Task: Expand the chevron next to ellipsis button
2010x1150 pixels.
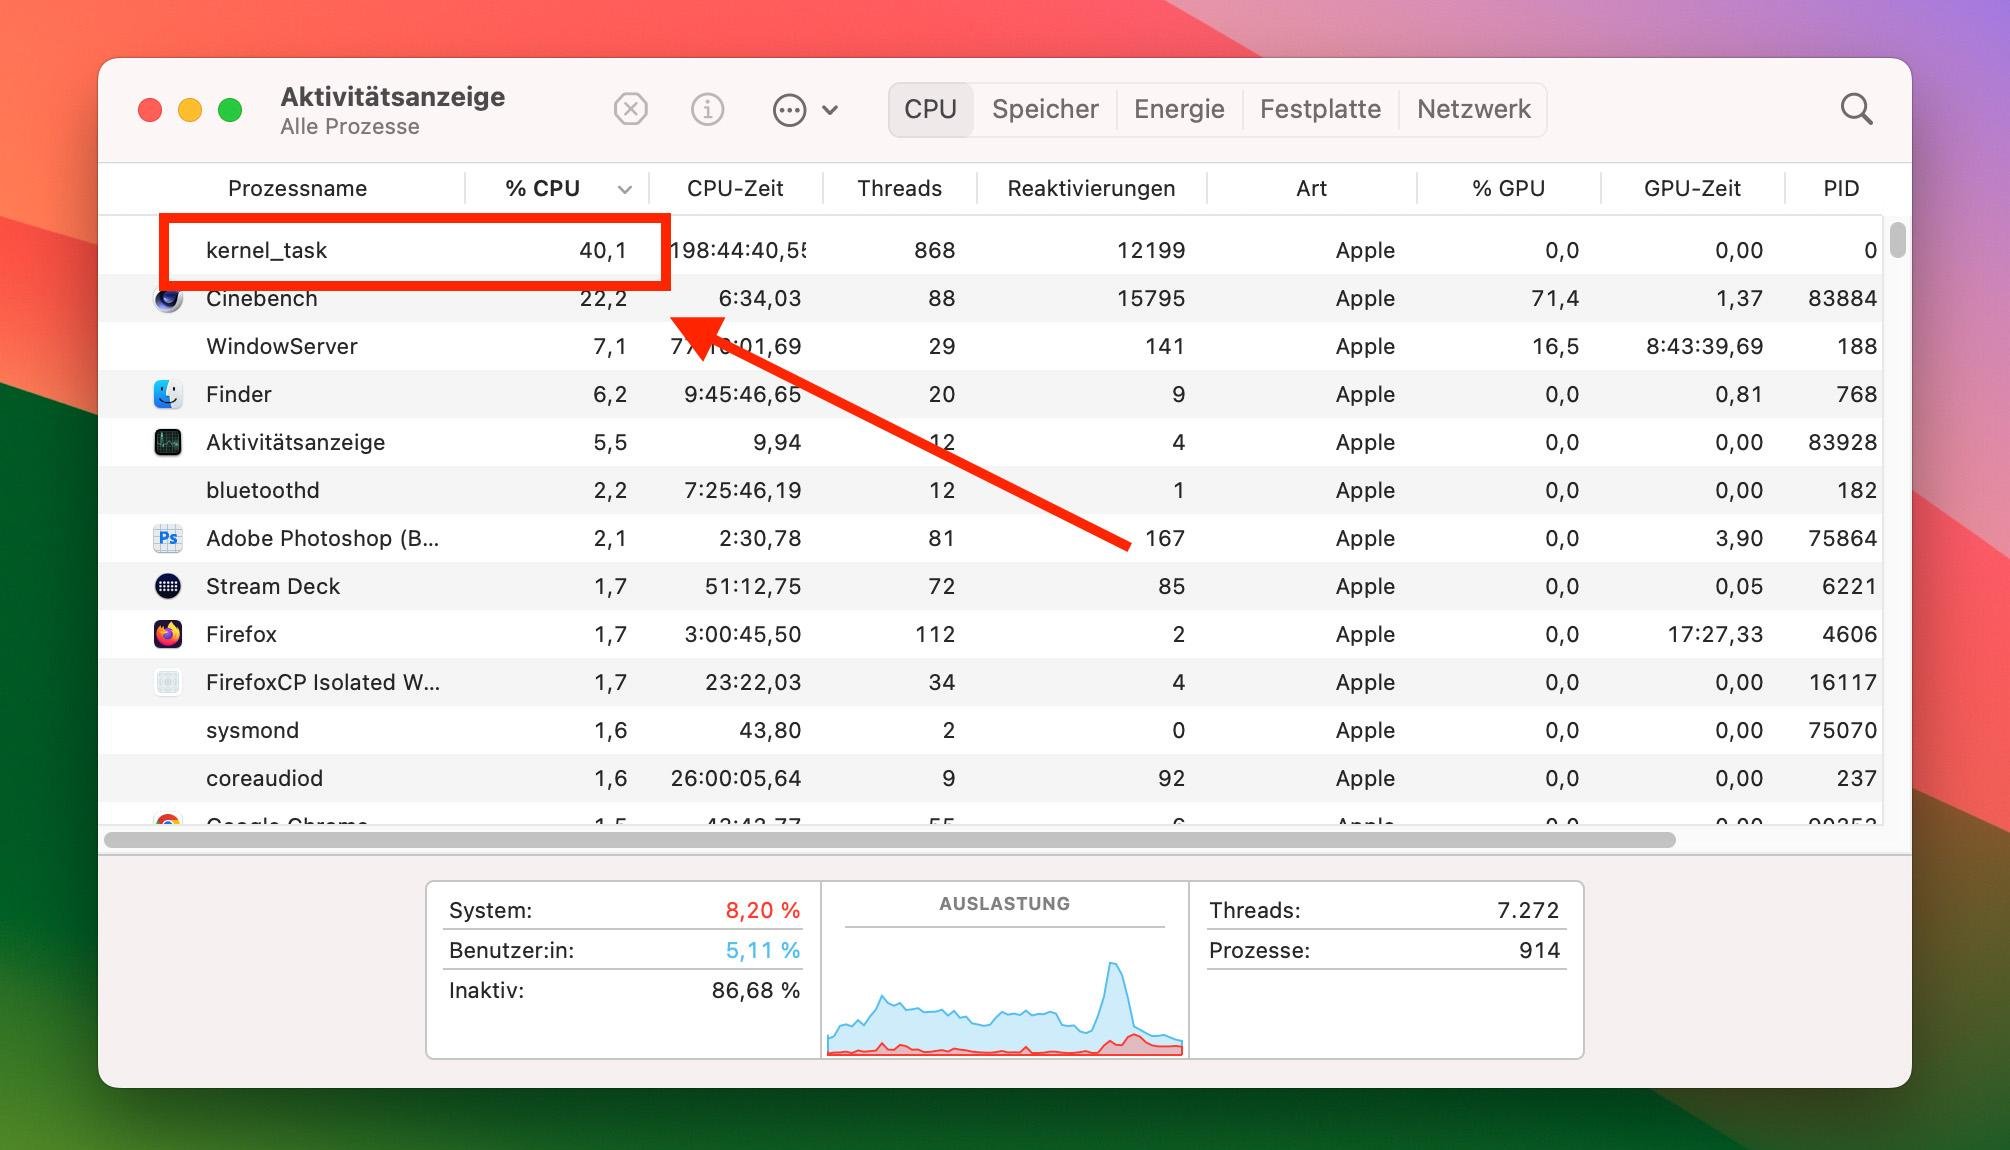Action: point(830,110)
